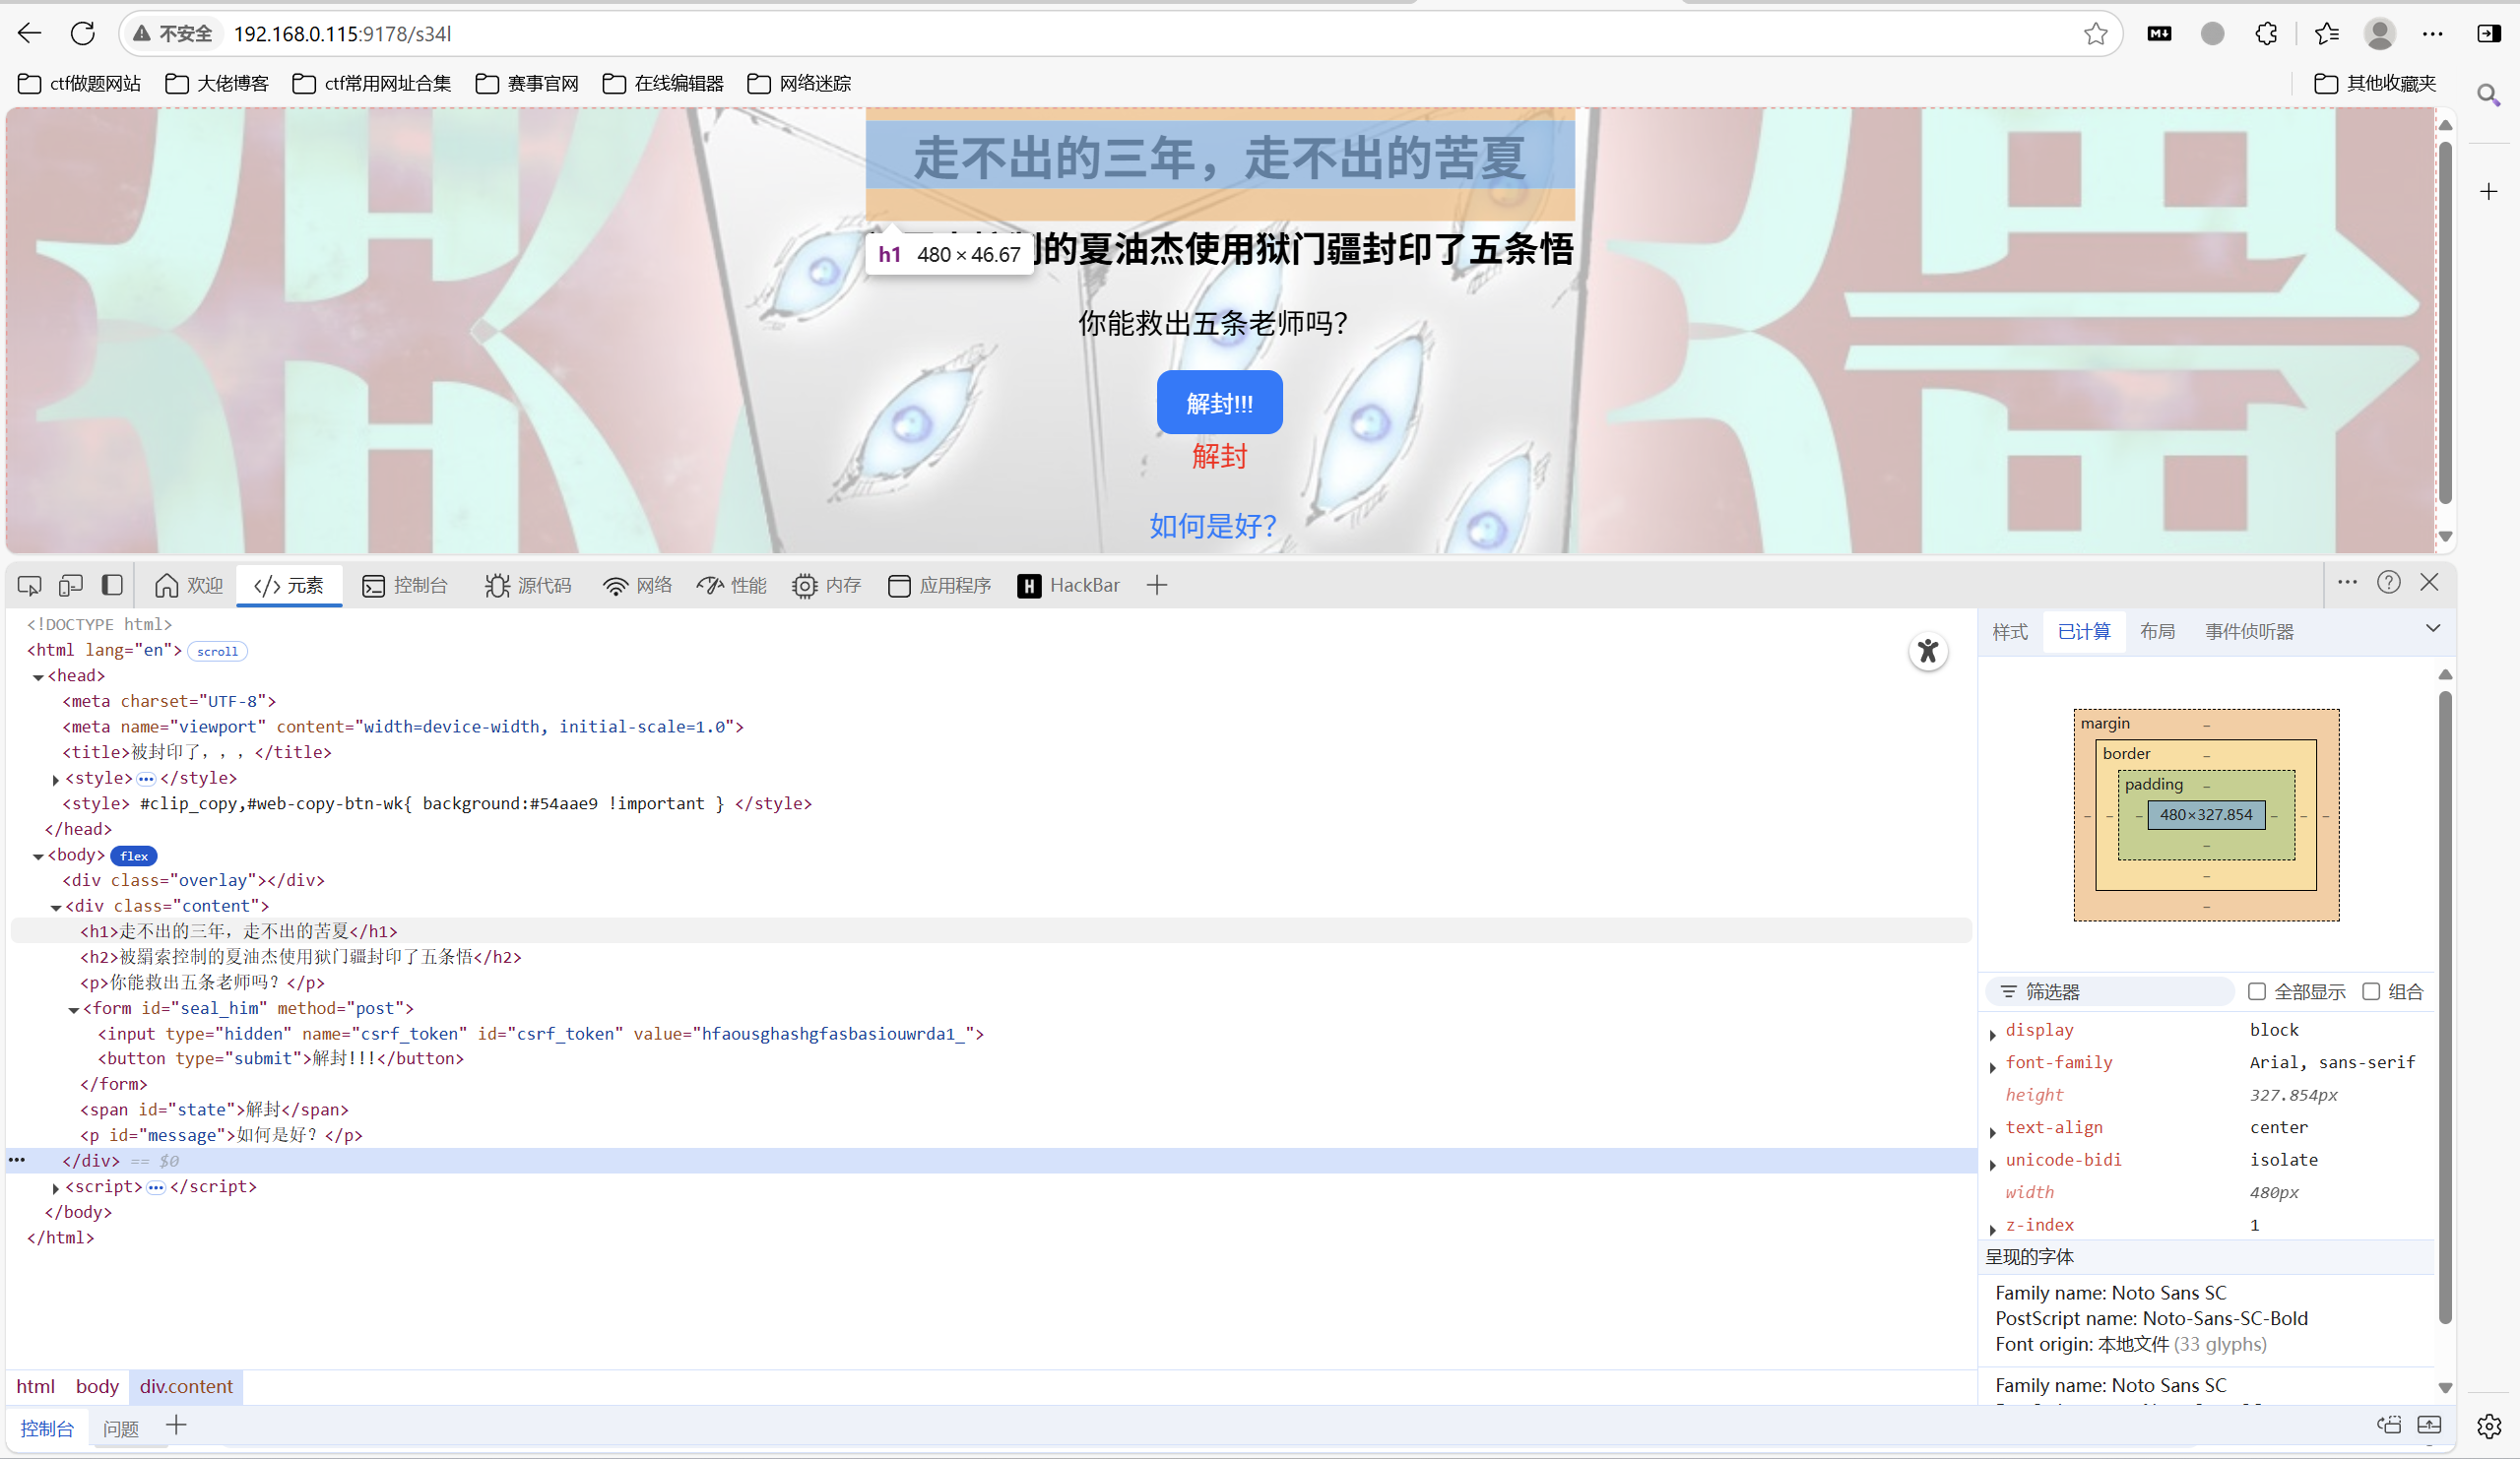This screenshot has height=1459, width=2520.
Task: Open the 源代码 tab
Action: coord(528,585)
